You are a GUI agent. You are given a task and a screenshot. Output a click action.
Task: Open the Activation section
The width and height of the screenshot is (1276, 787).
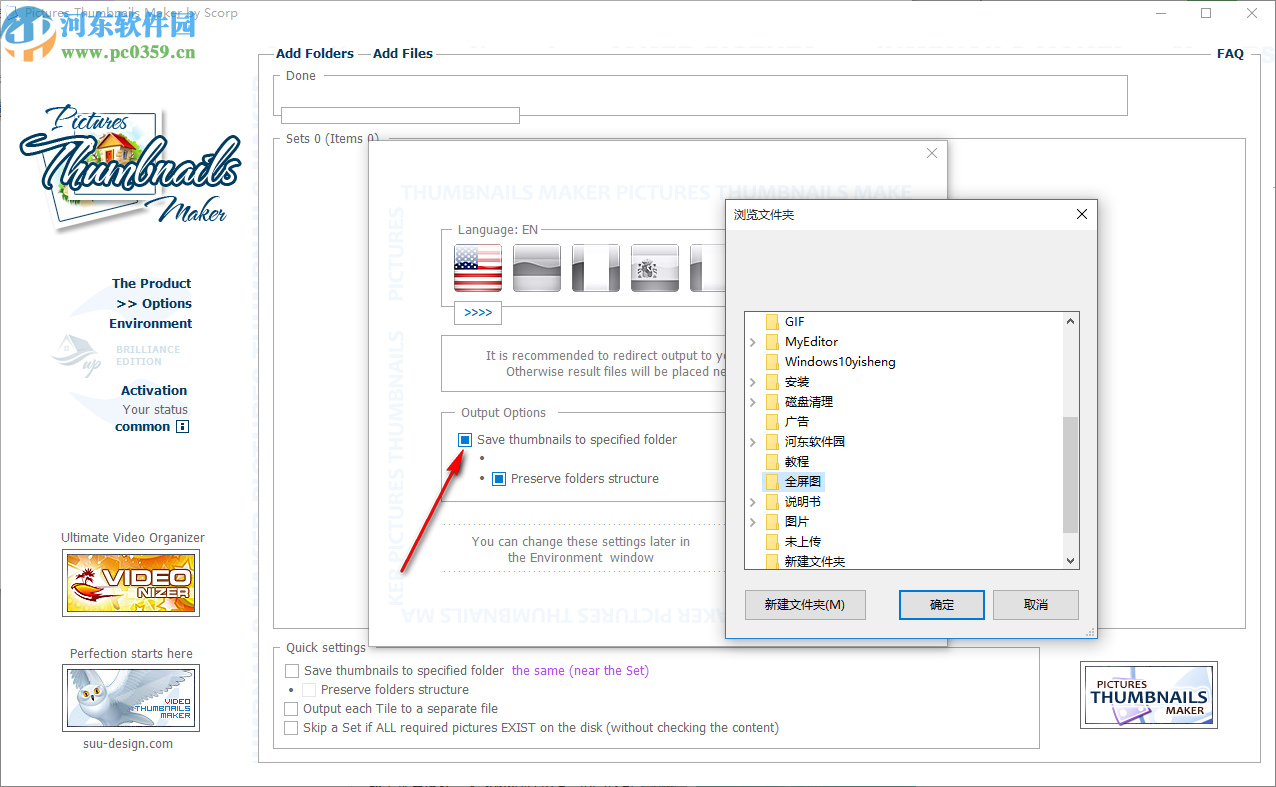tap(154, 391)
